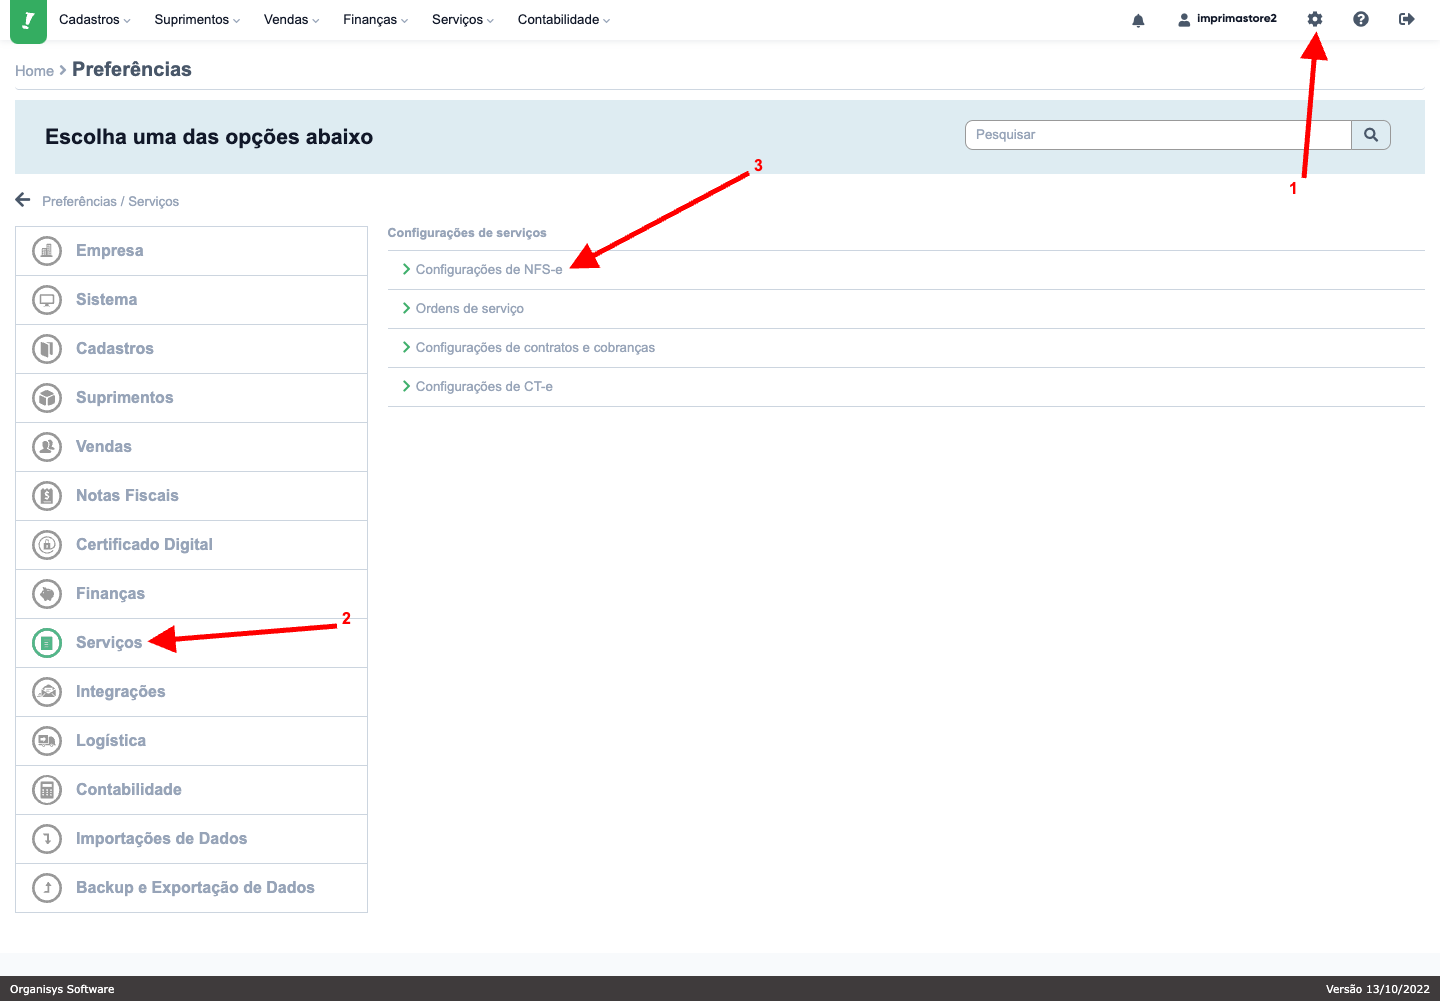1440x1001 pixels.
Task: Open the Vendas top menu dropdown
Action: [292, 20]
